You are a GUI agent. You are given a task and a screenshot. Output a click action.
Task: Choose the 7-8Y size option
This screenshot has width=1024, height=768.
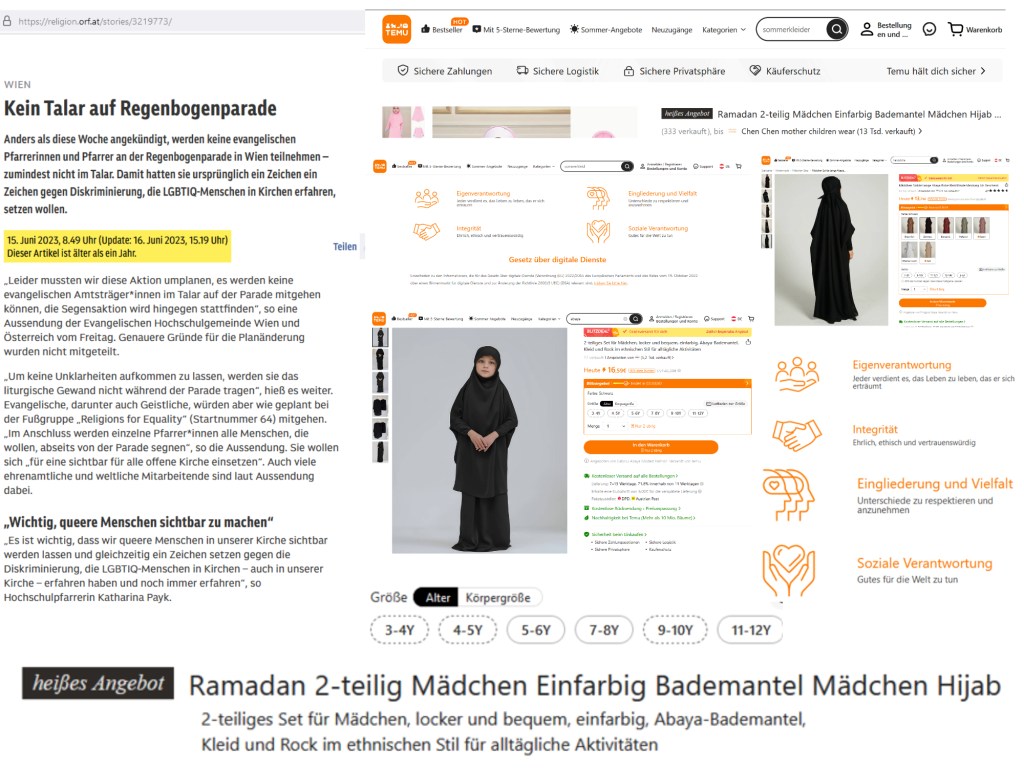click(x=603, y=630)
